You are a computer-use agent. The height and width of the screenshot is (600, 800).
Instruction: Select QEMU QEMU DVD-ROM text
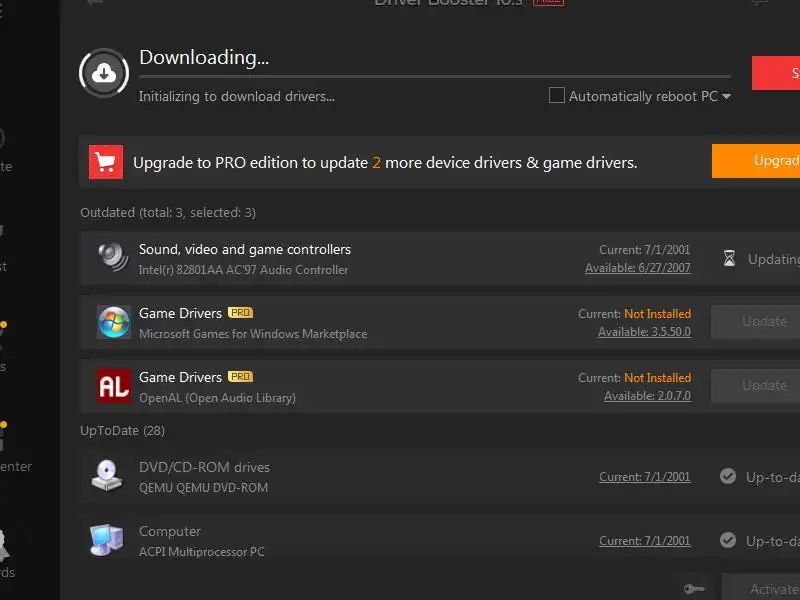(x=204, y=488)
